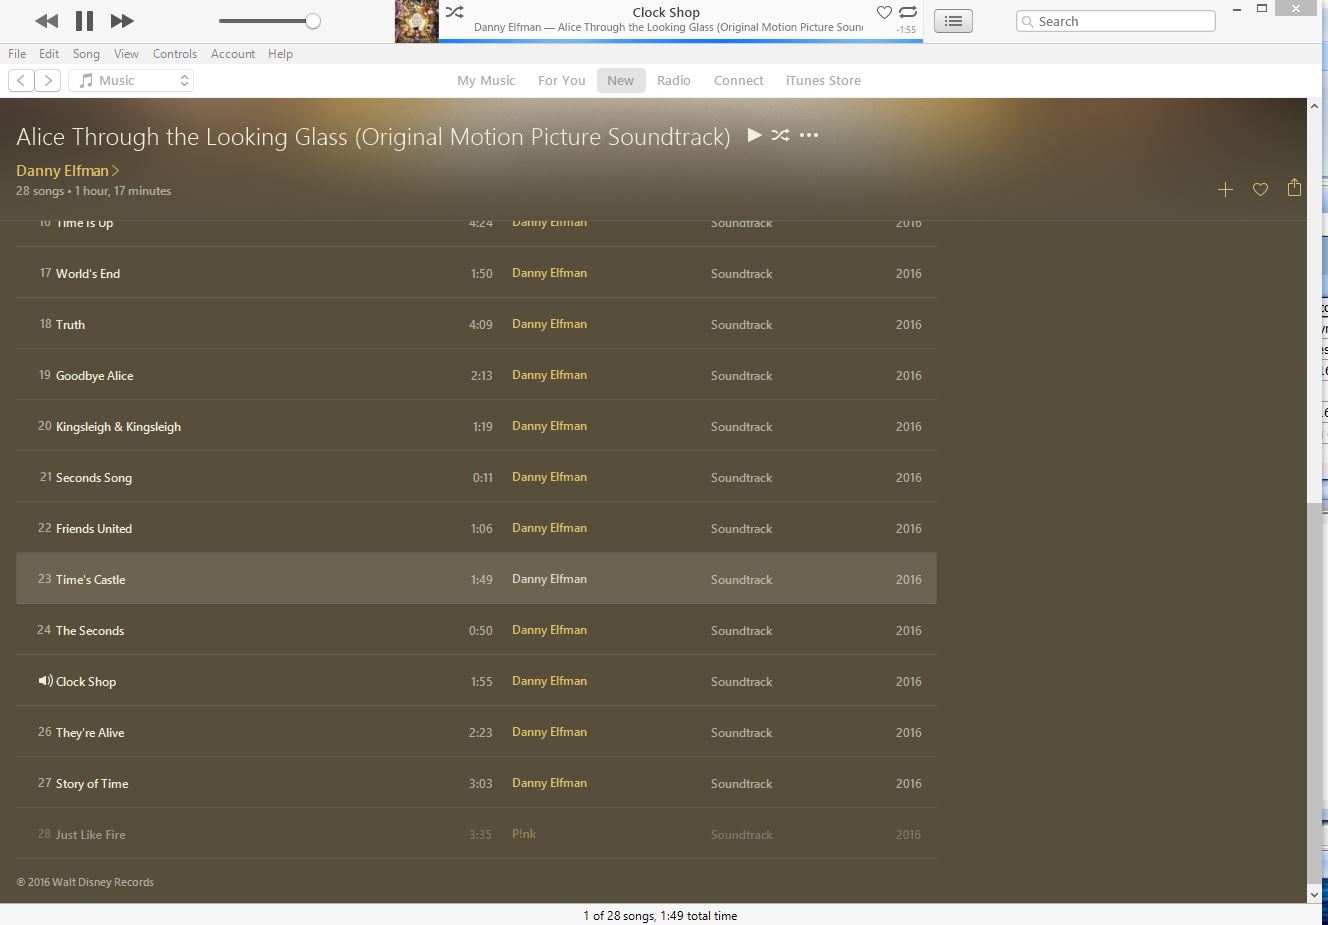Select the track Kingsleigh & Kingsleigh
The height and width of the screenshot is (925, 1328).
click(x=476, y=426)
